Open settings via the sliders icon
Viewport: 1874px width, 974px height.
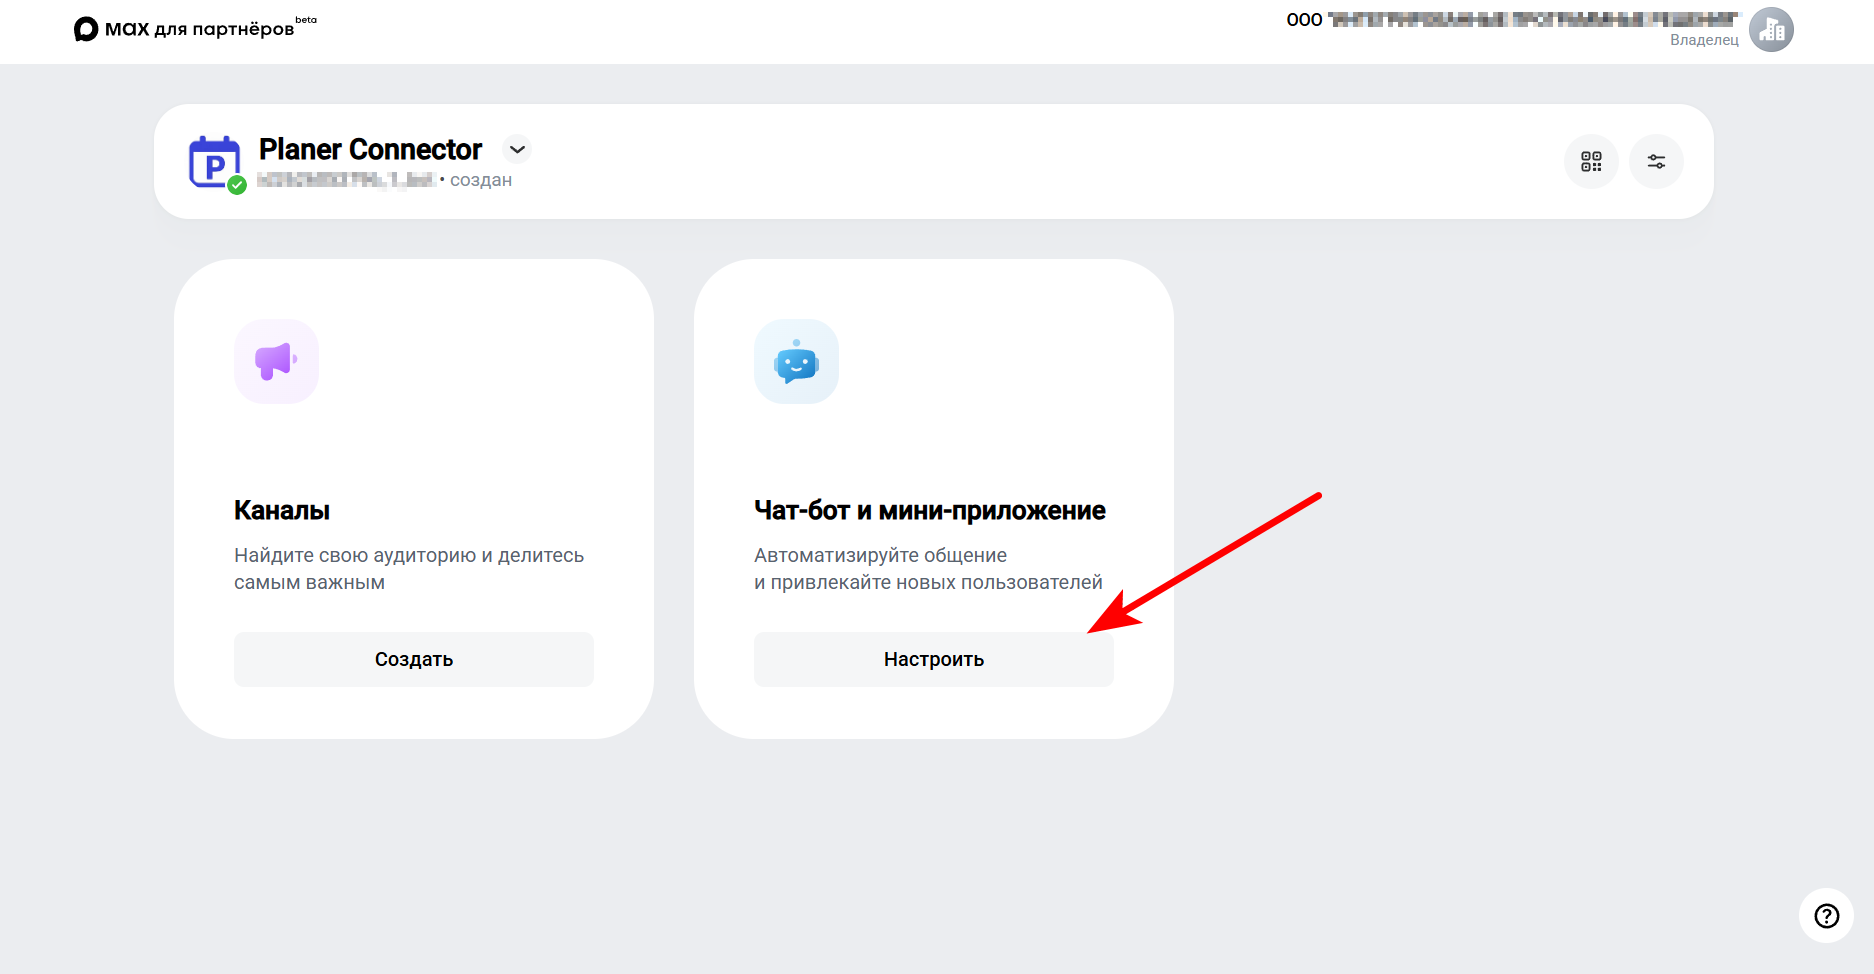1656,161
